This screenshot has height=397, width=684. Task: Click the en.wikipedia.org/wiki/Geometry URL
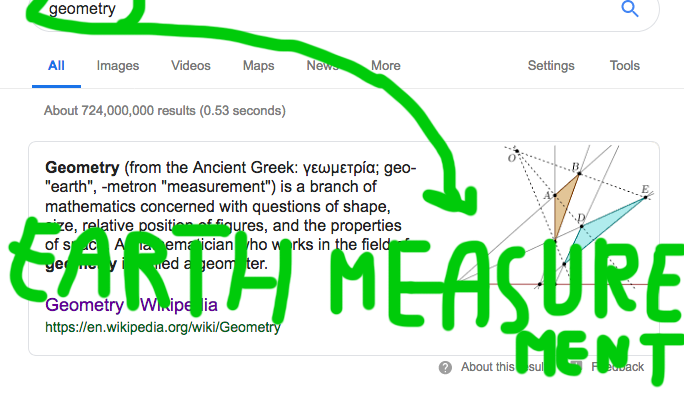tap(163, 327)
